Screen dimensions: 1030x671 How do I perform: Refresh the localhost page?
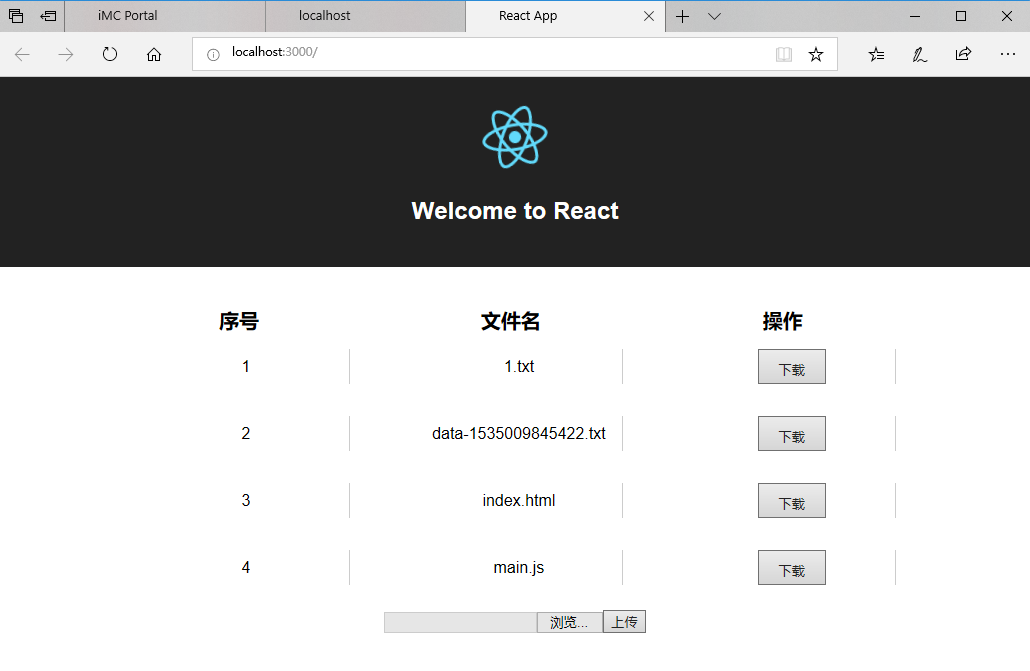click(x=110, y=55)
